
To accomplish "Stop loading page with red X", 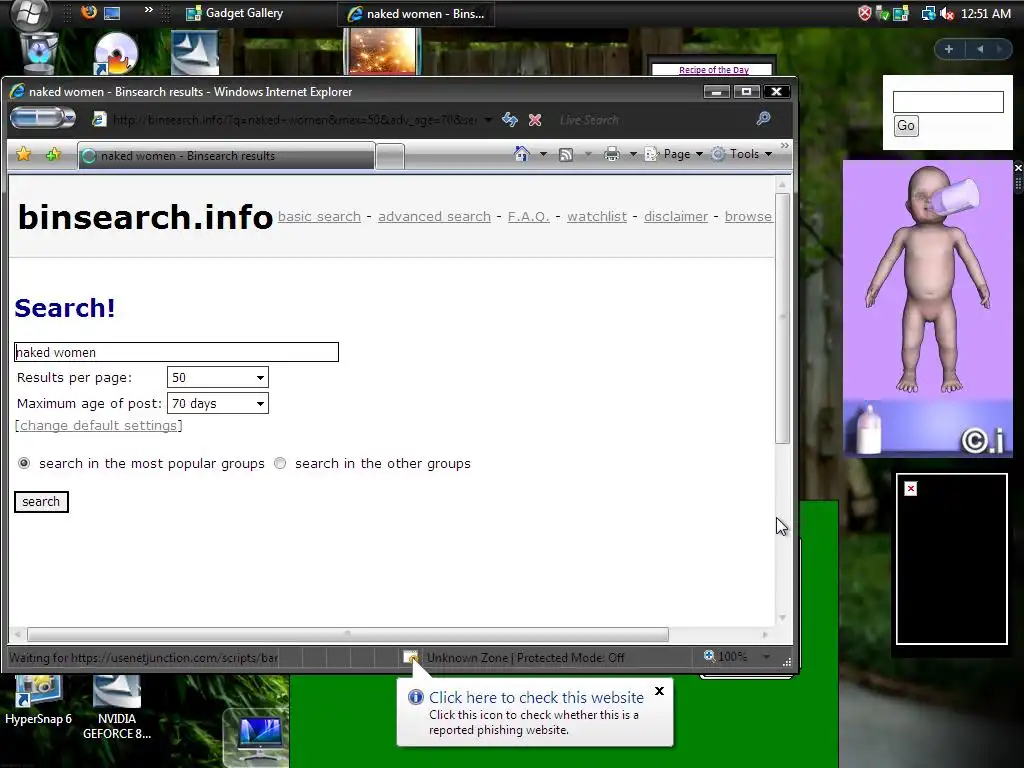I will (x=535, y=120).
